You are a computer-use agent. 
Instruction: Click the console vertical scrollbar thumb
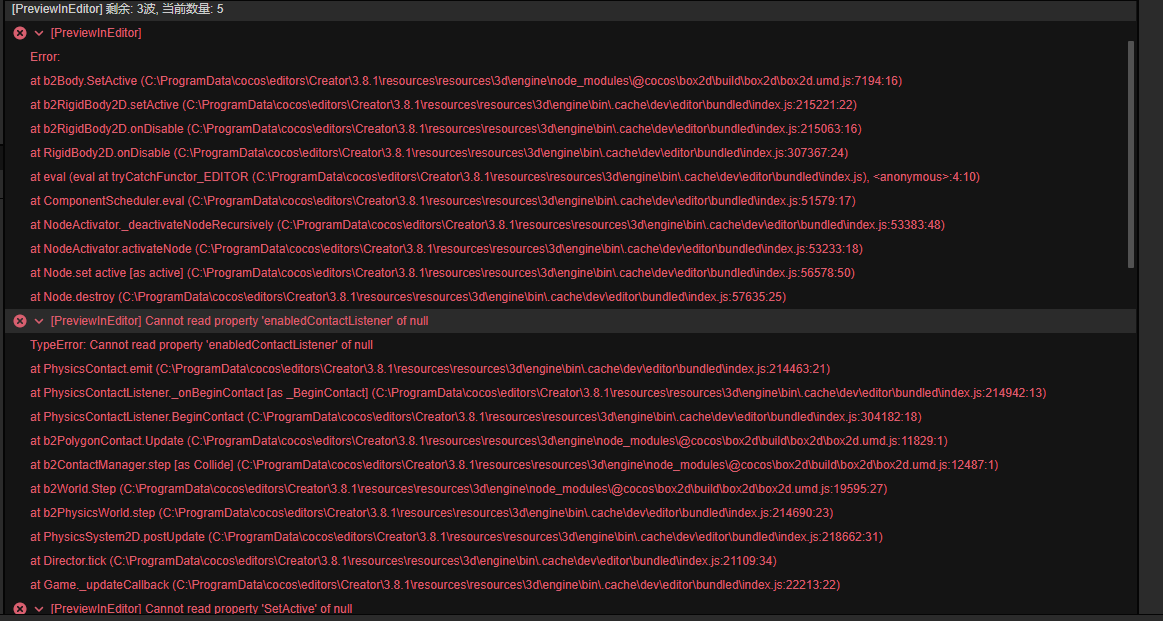tap(1130, 154)
